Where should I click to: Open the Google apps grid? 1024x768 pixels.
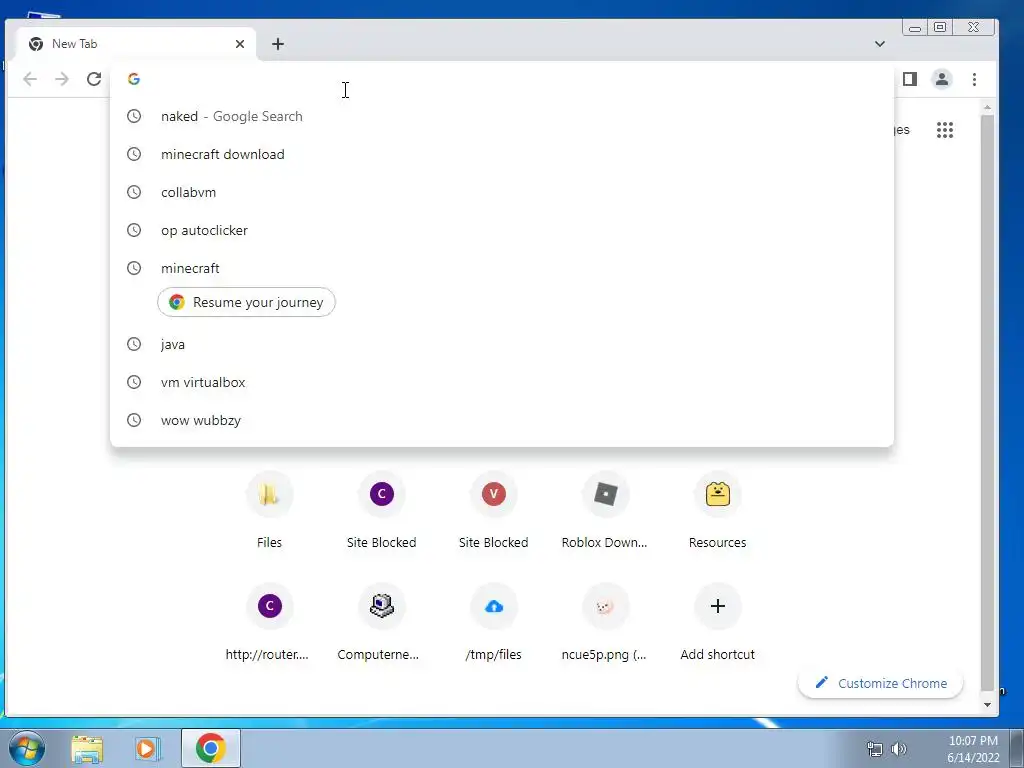point(944,130)
